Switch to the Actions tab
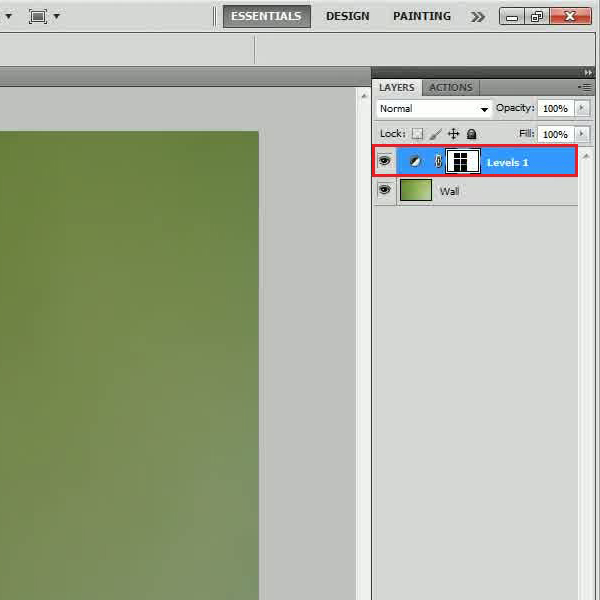 [451, 88]
